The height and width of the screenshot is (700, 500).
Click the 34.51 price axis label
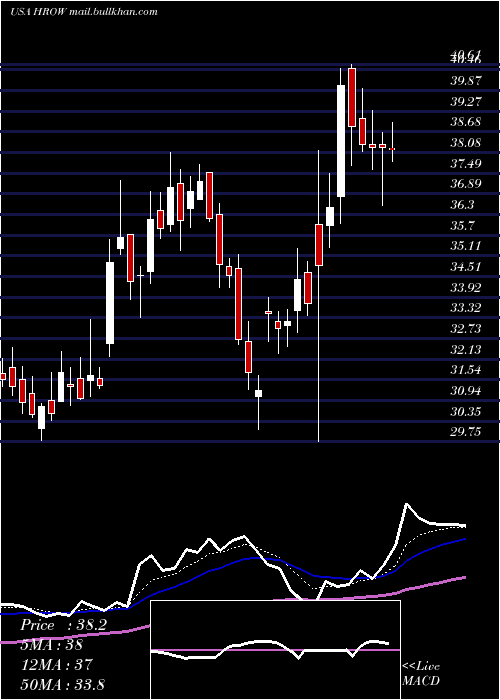point(466,267)
